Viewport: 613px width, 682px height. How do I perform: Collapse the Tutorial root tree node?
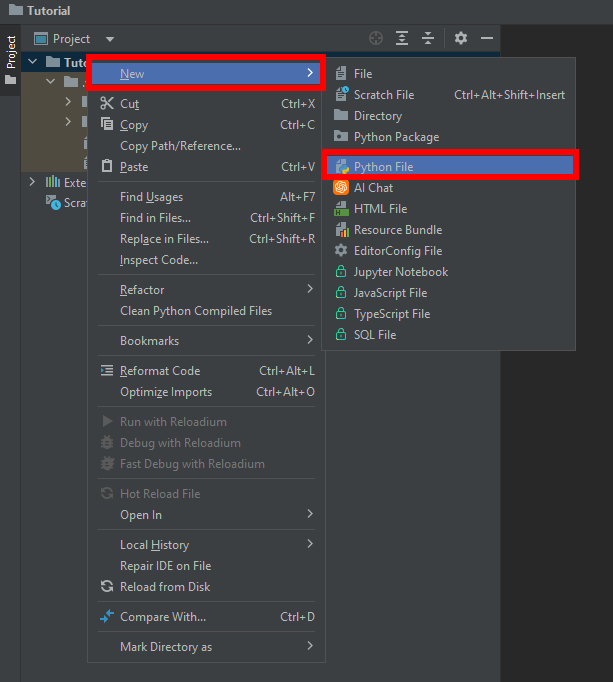click(x=33, y=62)
